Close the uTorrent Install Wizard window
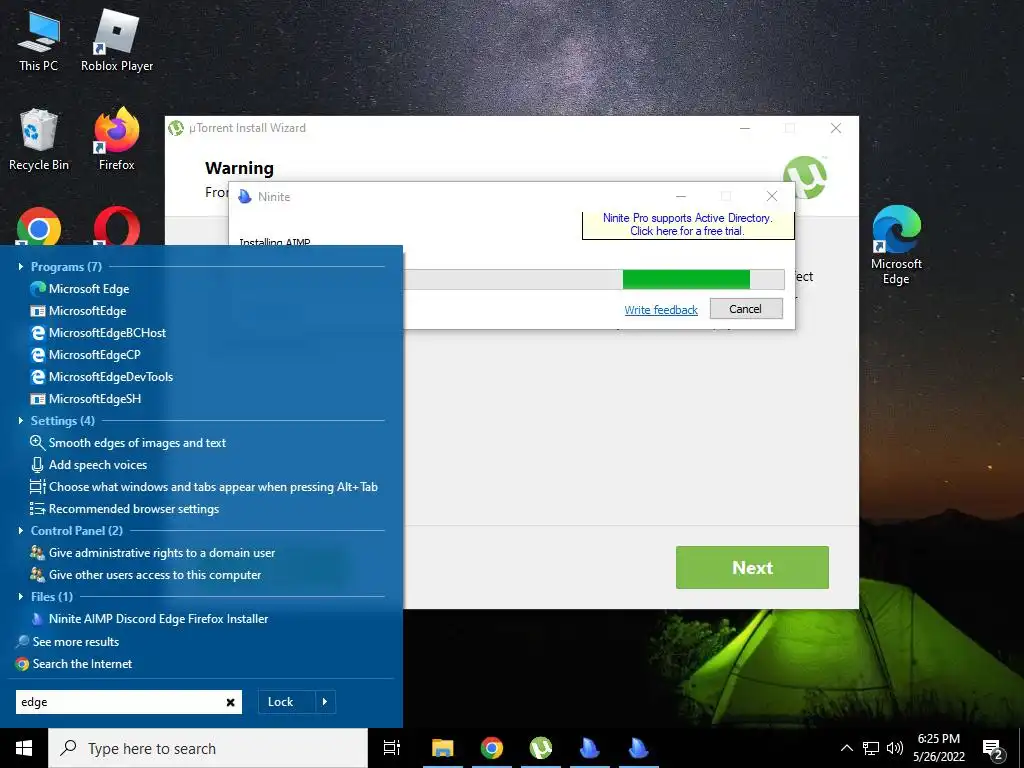The width and height of the screenshot is (1024, 768). [836, 128]
